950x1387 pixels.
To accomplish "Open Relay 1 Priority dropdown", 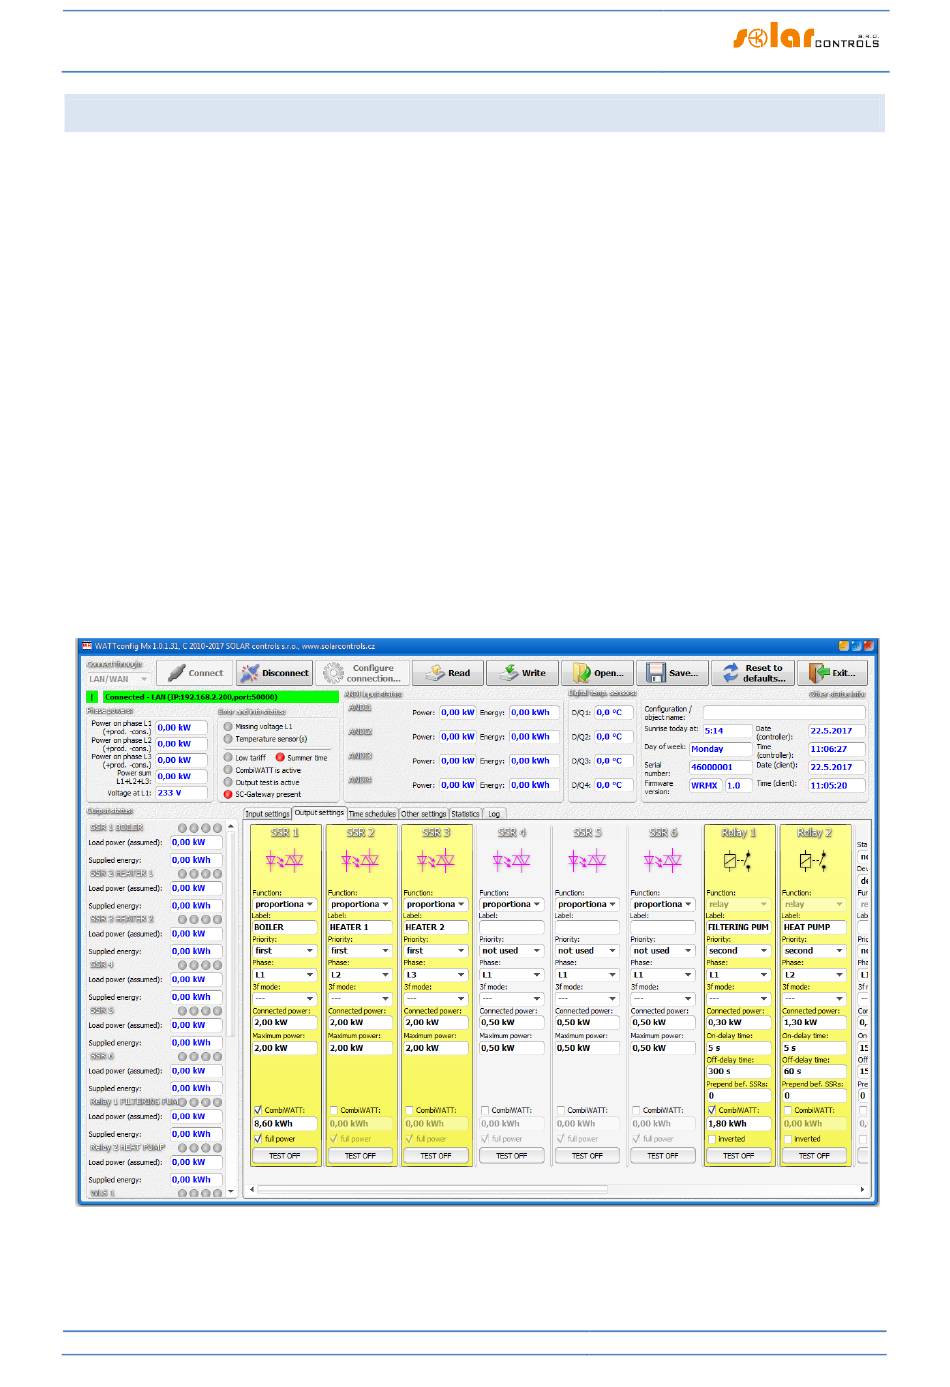I will tap(738, 951).
